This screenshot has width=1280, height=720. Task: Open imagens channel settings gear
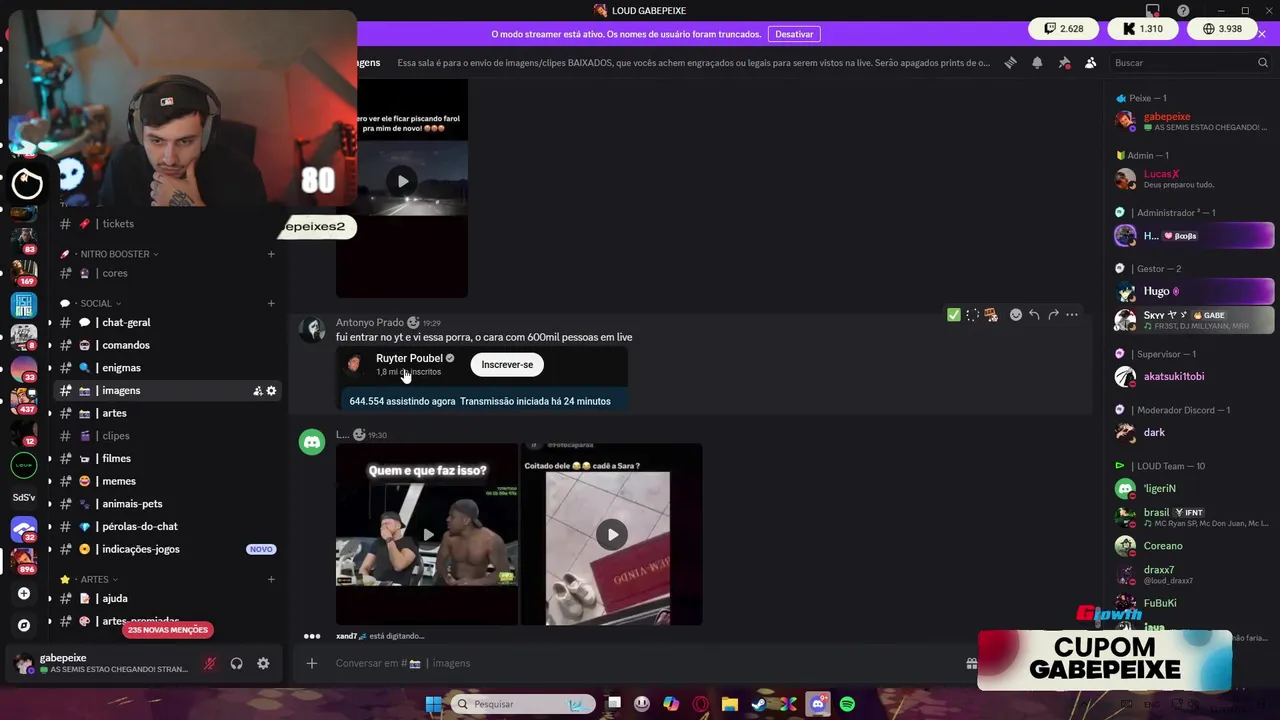271,391
